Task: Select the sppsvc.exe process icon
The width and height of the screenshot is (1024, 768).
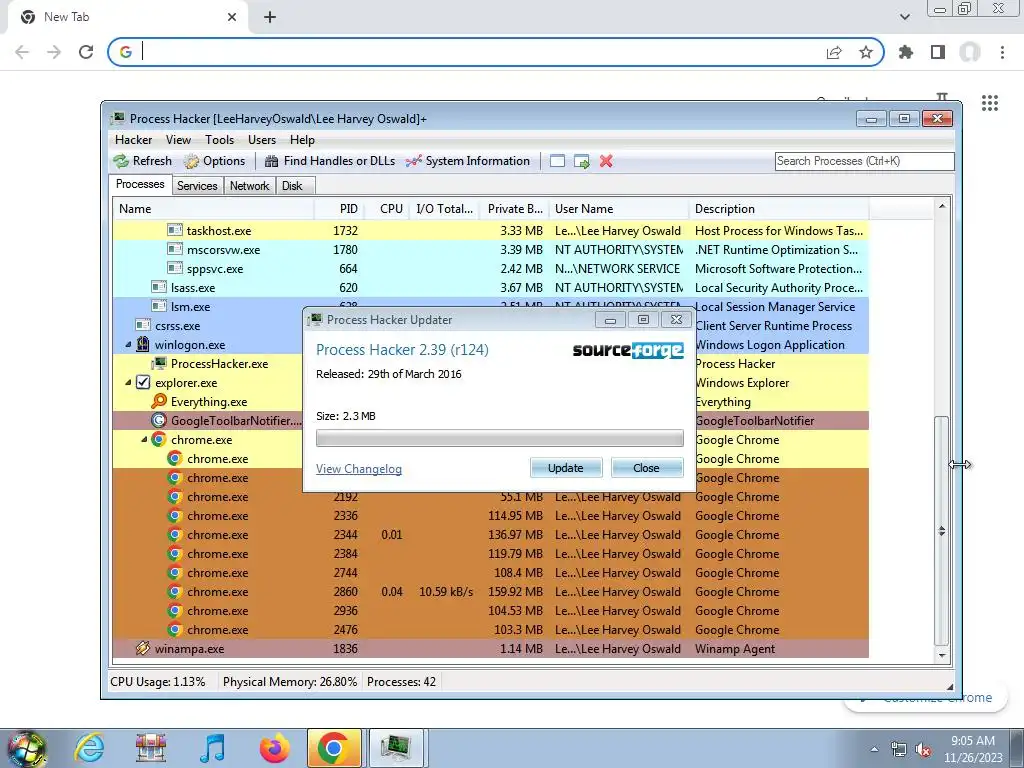Action: click(174, 268)
